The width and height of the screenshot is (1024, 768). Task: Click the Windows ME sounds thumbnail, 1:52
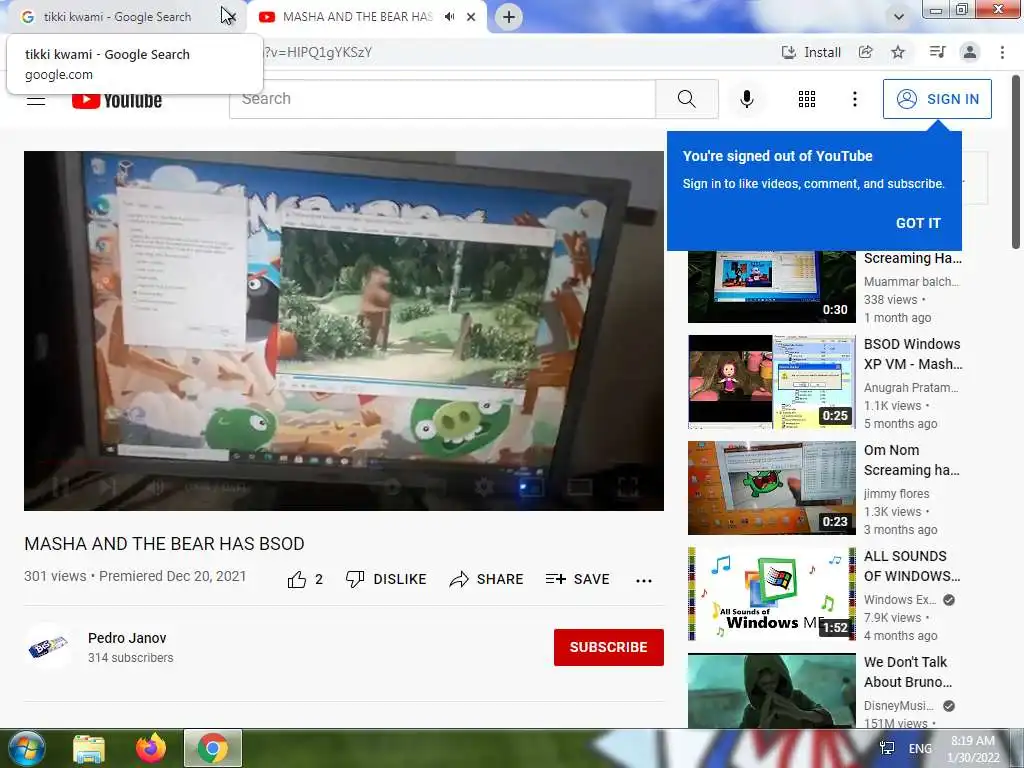(x=772, y=594)
